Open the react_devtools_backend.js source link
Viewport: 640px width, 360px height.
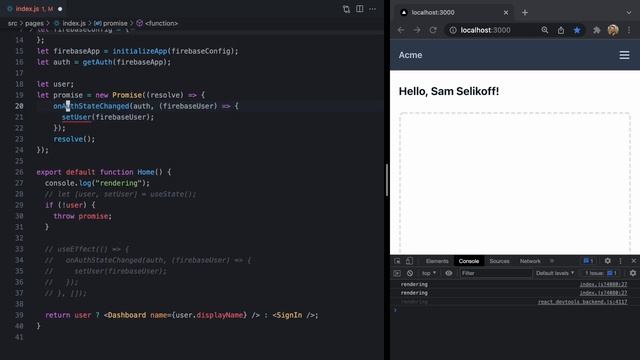(582, 302)
